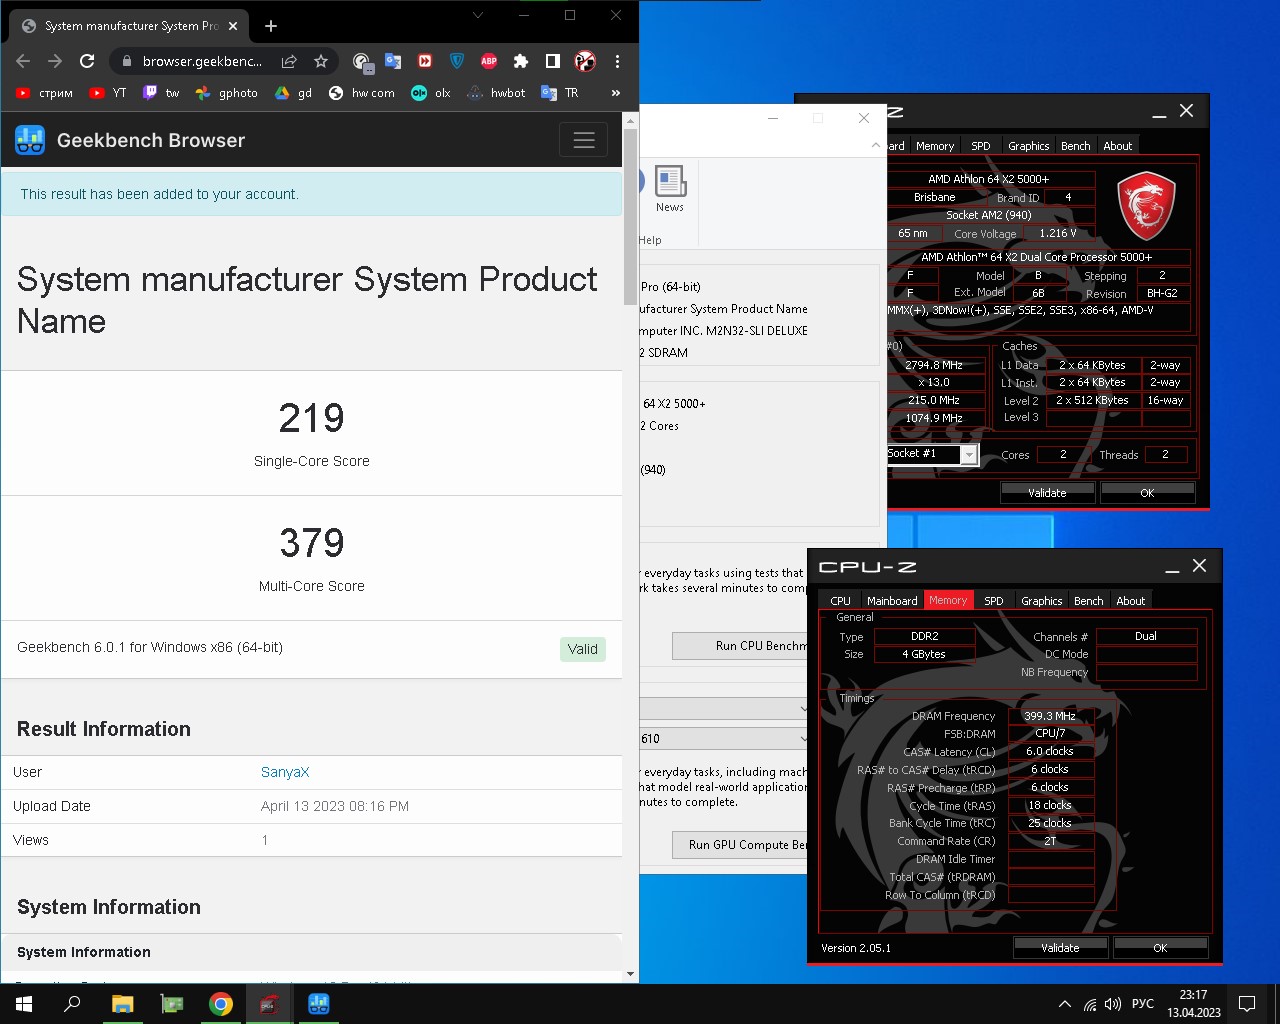
Task: Click the MSI dragon logo
Action: pyautogui.click(x=1146, y=204)
